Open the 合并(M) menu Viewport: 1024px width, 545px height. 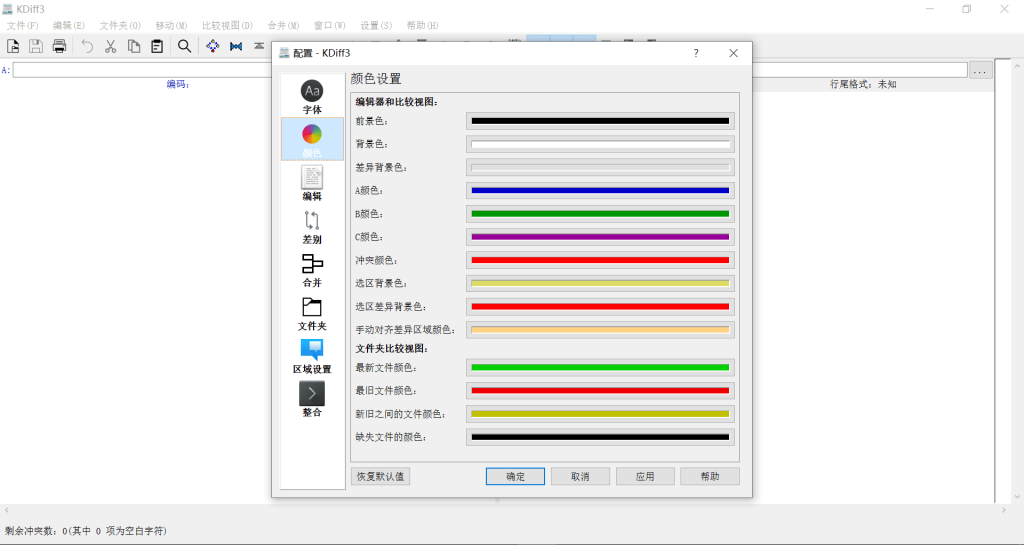coord(283,25)
